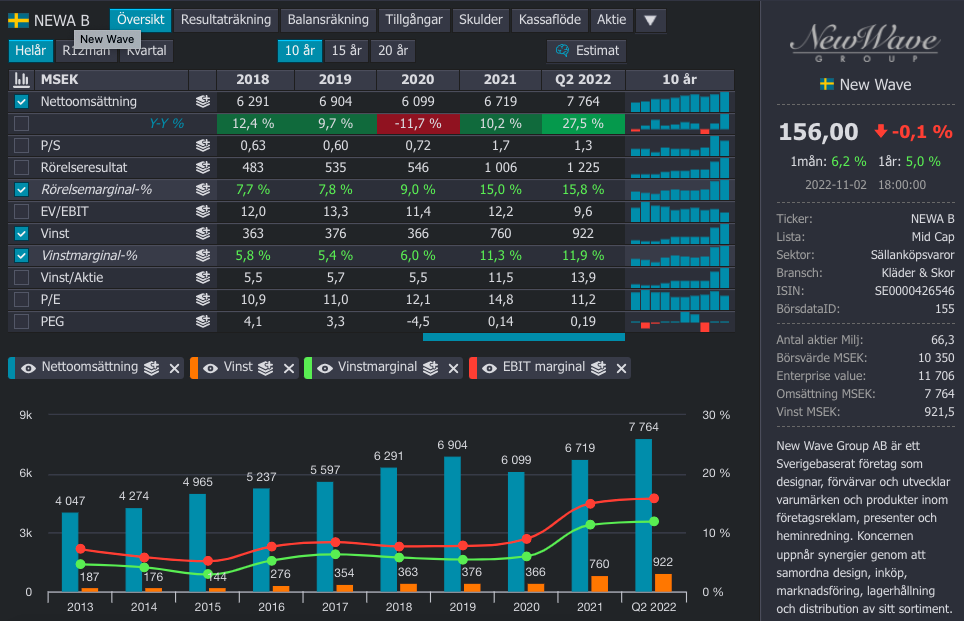Click the horizontal scrollbar under the table
Image resolution: width=964 pixels, height=621 pixels.
(x=523, y=338)
